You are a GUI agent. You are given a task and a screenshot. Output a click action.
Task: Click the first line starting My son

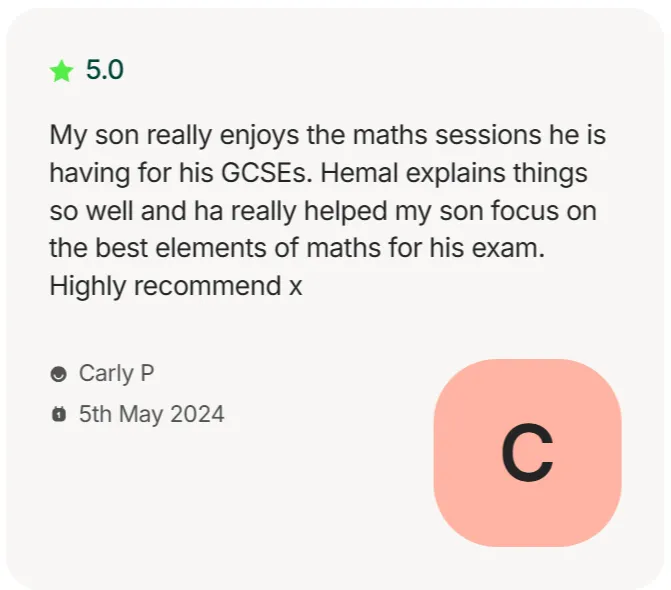tap(328, 136)
